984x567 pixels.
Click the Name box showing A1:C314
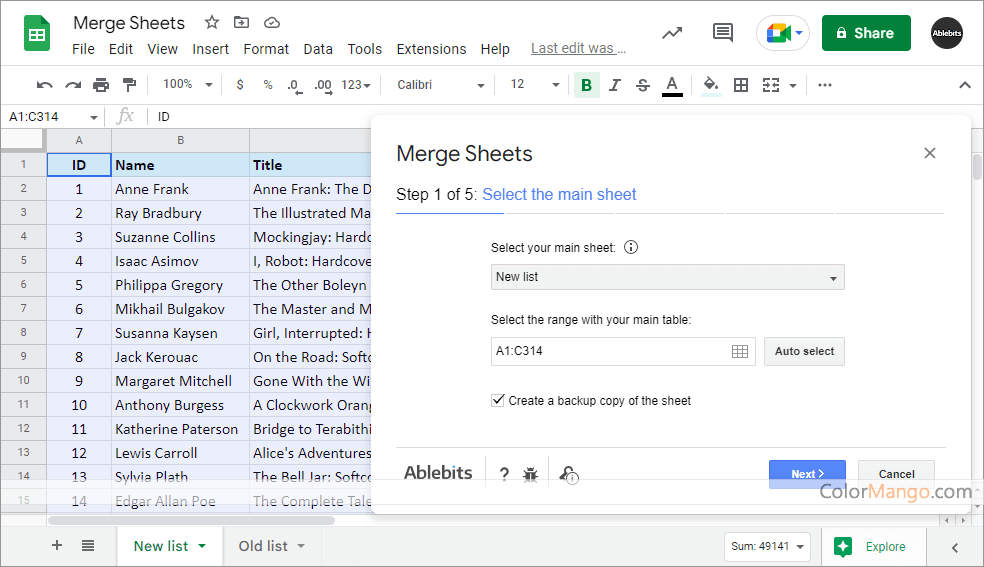point(53,117)
